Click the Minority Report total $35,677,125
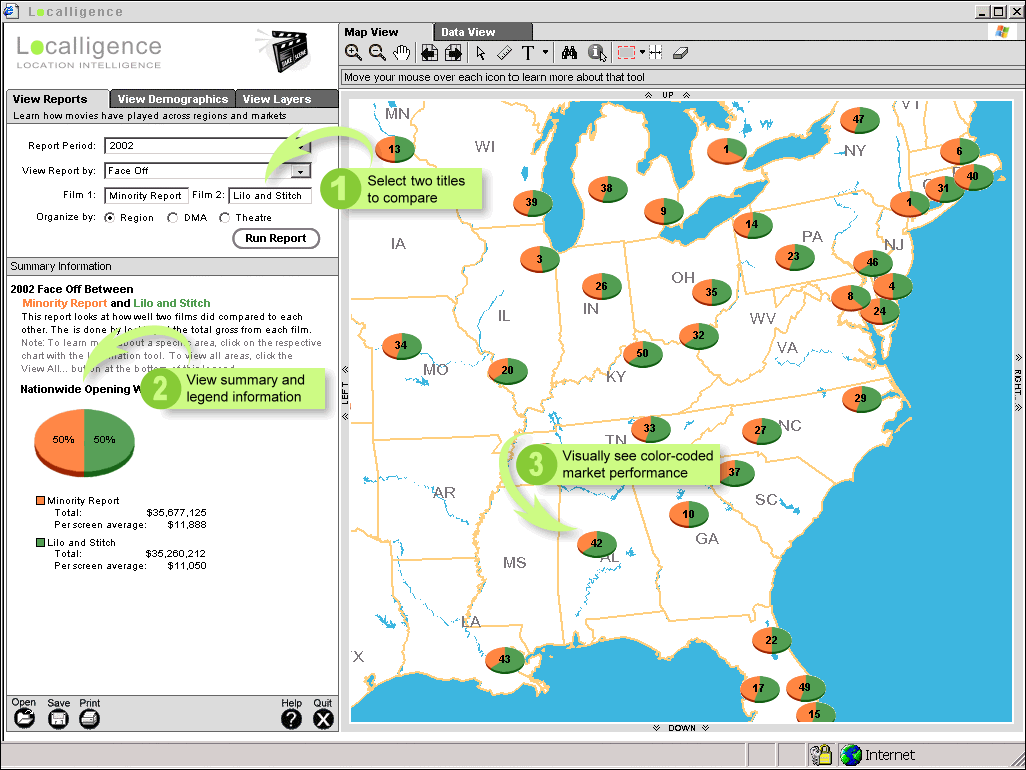The width and height of the screenshot is (1026, 770). tap(176, 513)
